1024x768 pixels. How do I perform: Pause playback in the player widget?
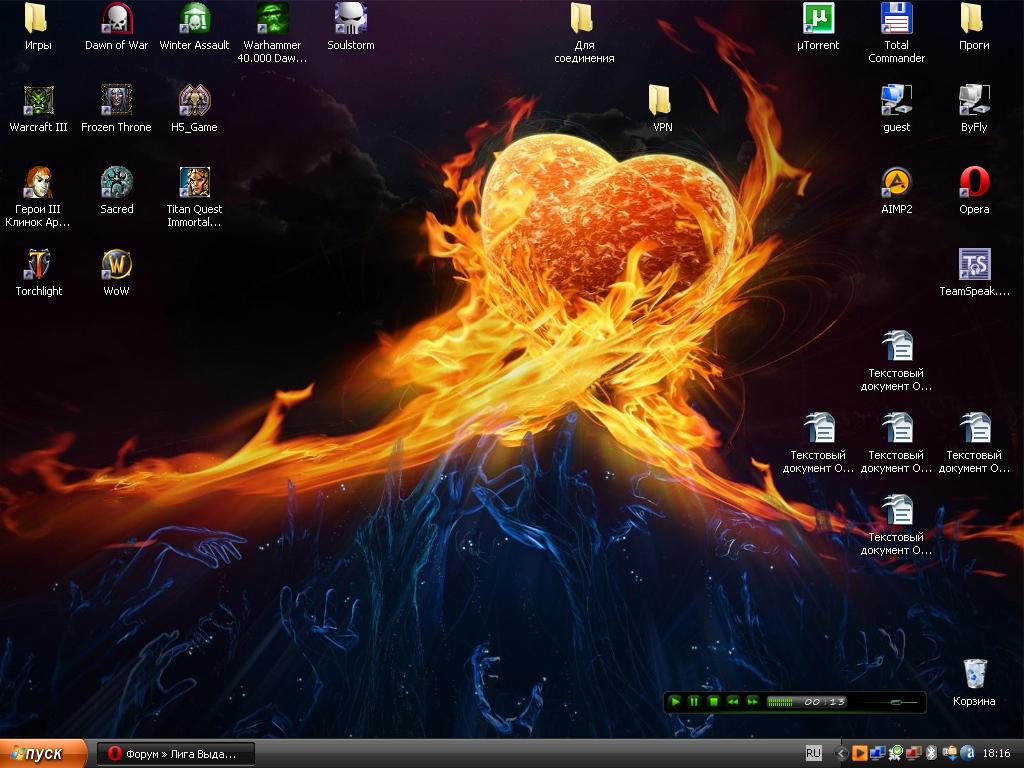694,702
